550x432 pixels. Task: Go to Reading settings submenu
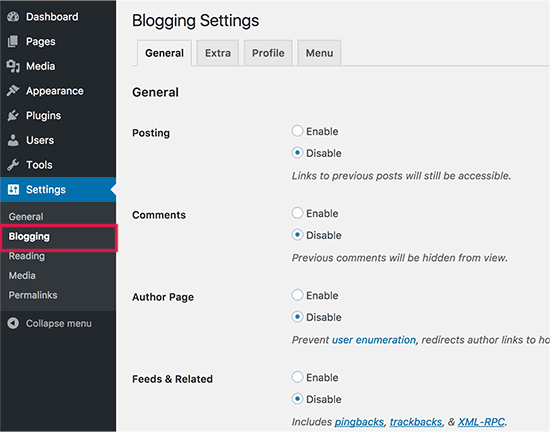[x=27, y=256]
